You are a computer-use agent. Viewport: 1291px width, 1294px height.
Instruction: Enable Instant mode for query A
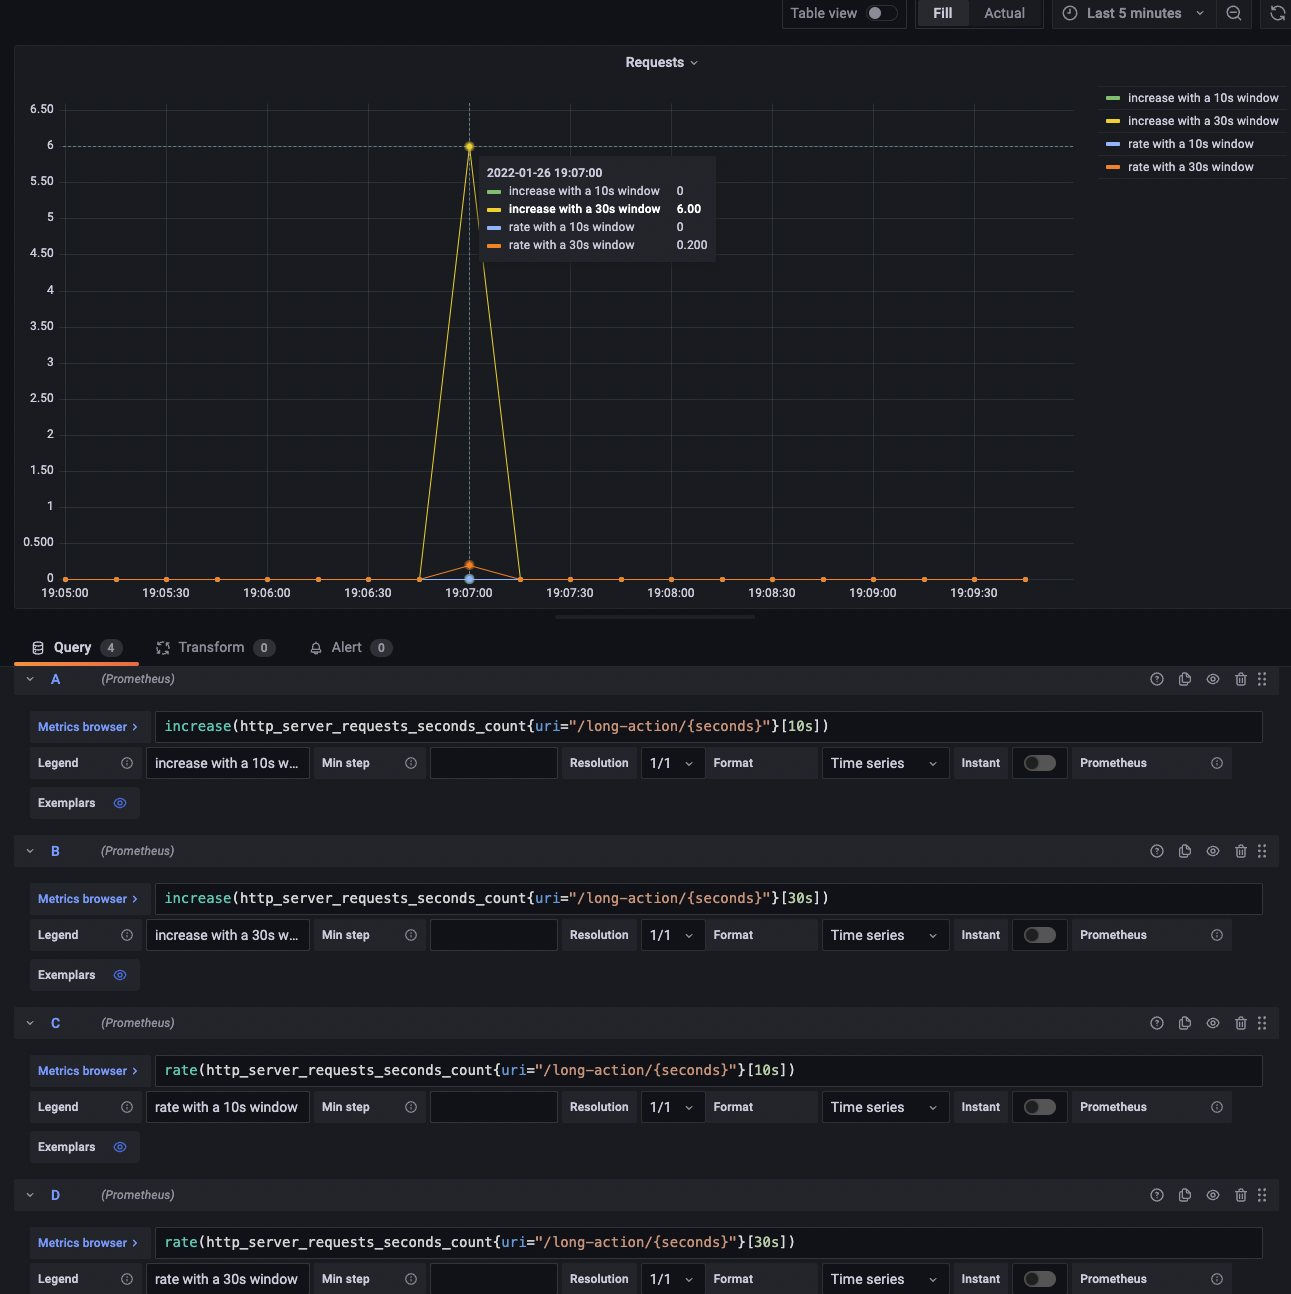coord(1039,762)
